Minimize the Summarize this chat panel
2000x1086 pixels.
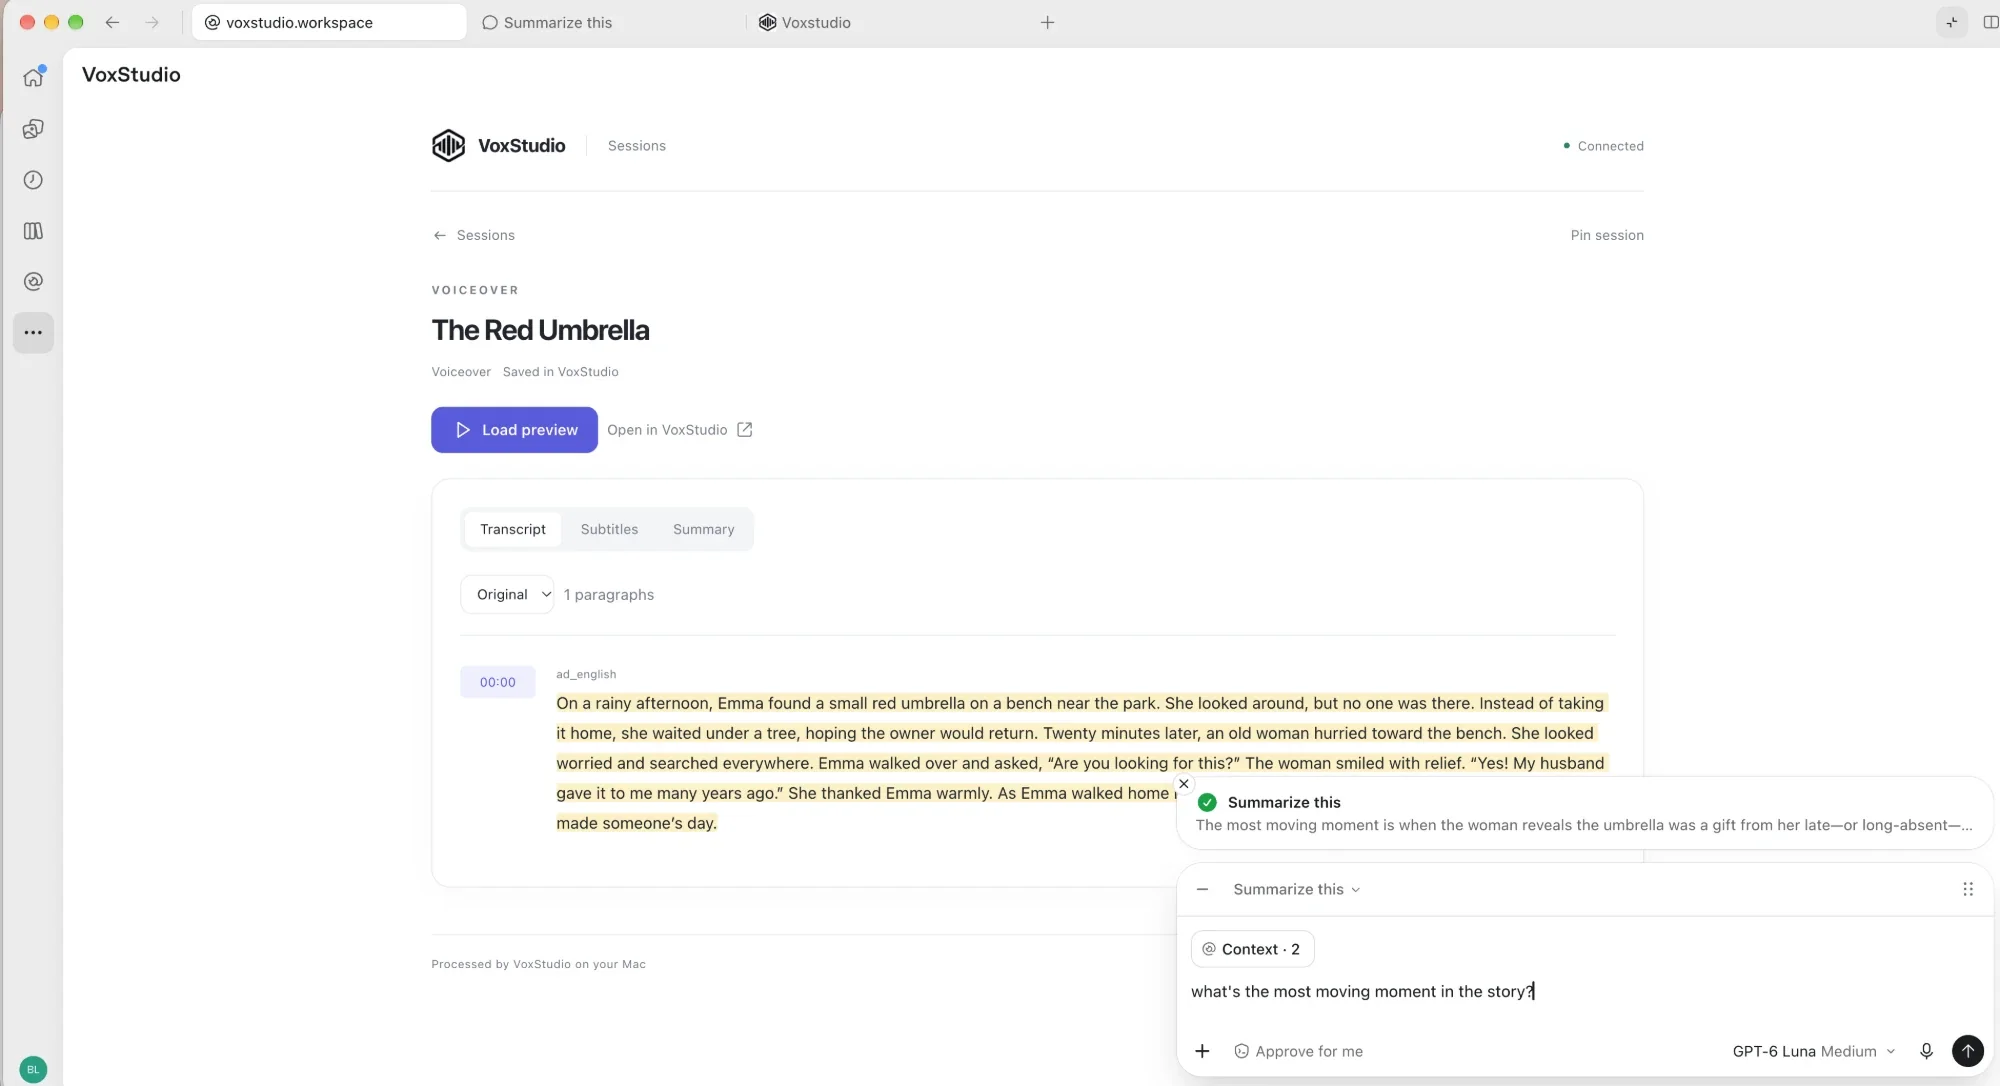[1202, 889]
